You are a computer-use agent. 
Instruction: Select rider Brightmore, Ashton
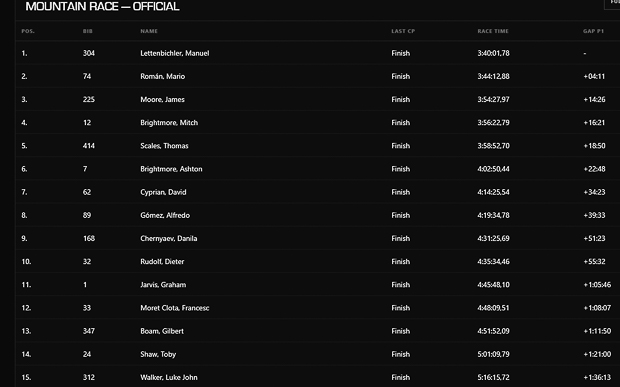[171, 169]
